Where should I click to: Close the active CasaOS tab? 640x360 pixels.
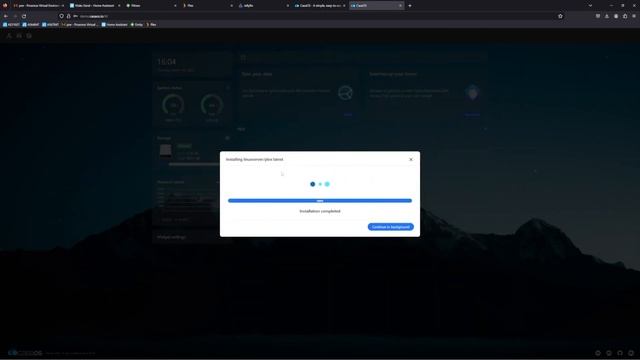[x=400, y=6]
